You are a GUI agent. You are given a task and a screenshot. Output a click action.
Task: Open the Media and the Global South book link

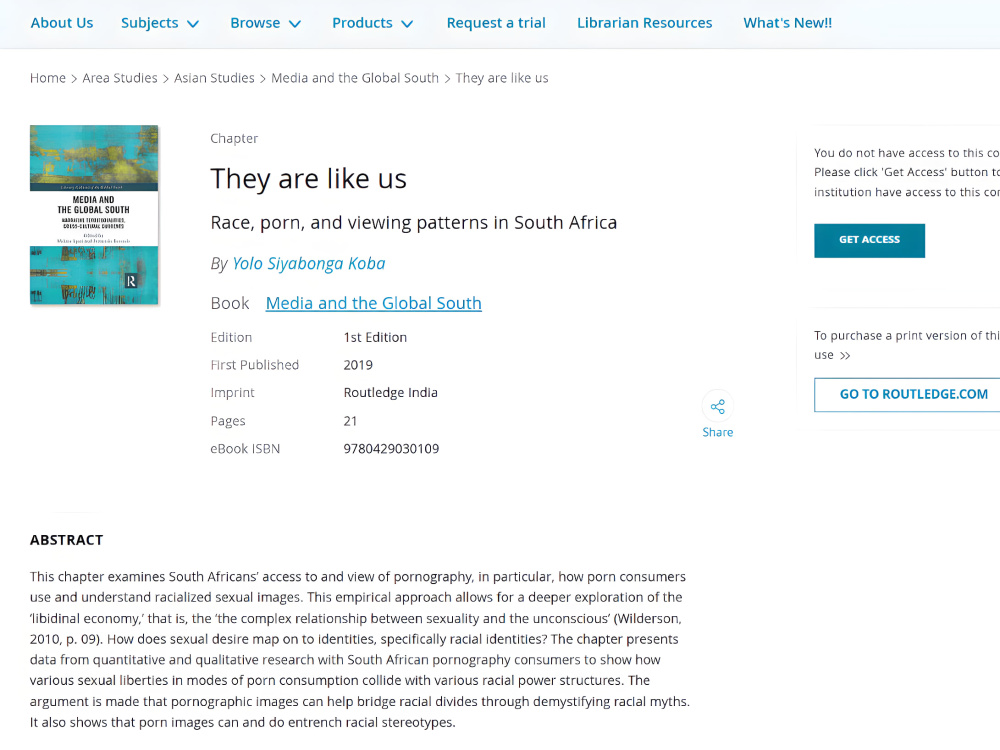374,303
